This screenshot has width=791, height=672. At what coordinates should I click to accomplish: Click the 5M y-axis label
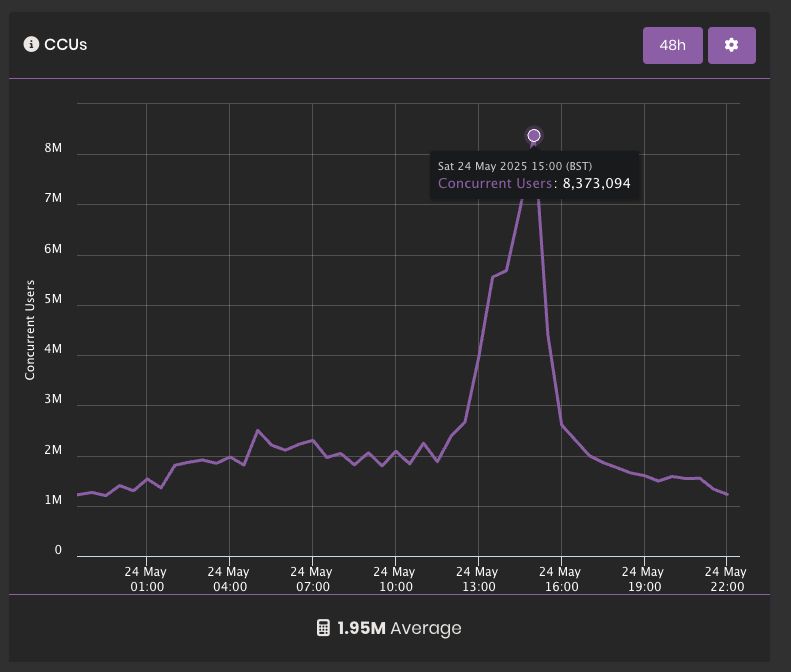[53, 299]
